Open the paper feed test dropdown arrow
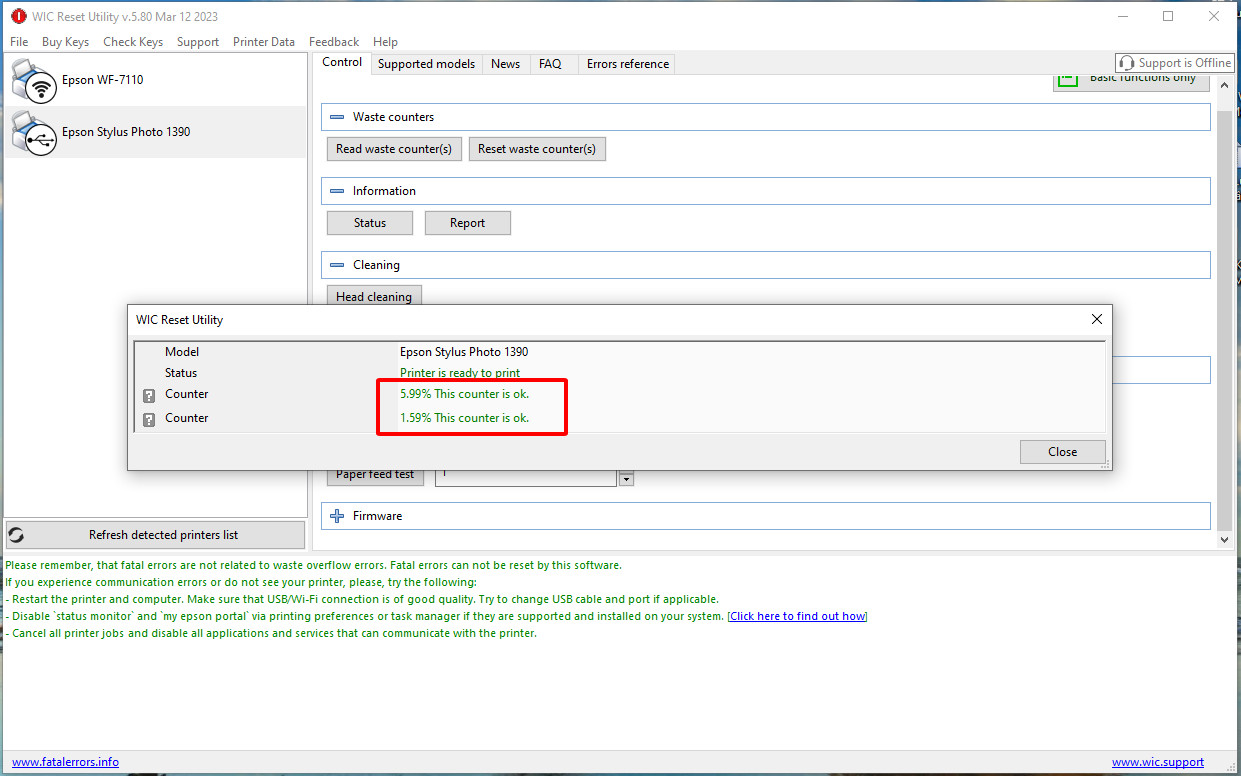The image size is (1241, 776). click(627, 479)
